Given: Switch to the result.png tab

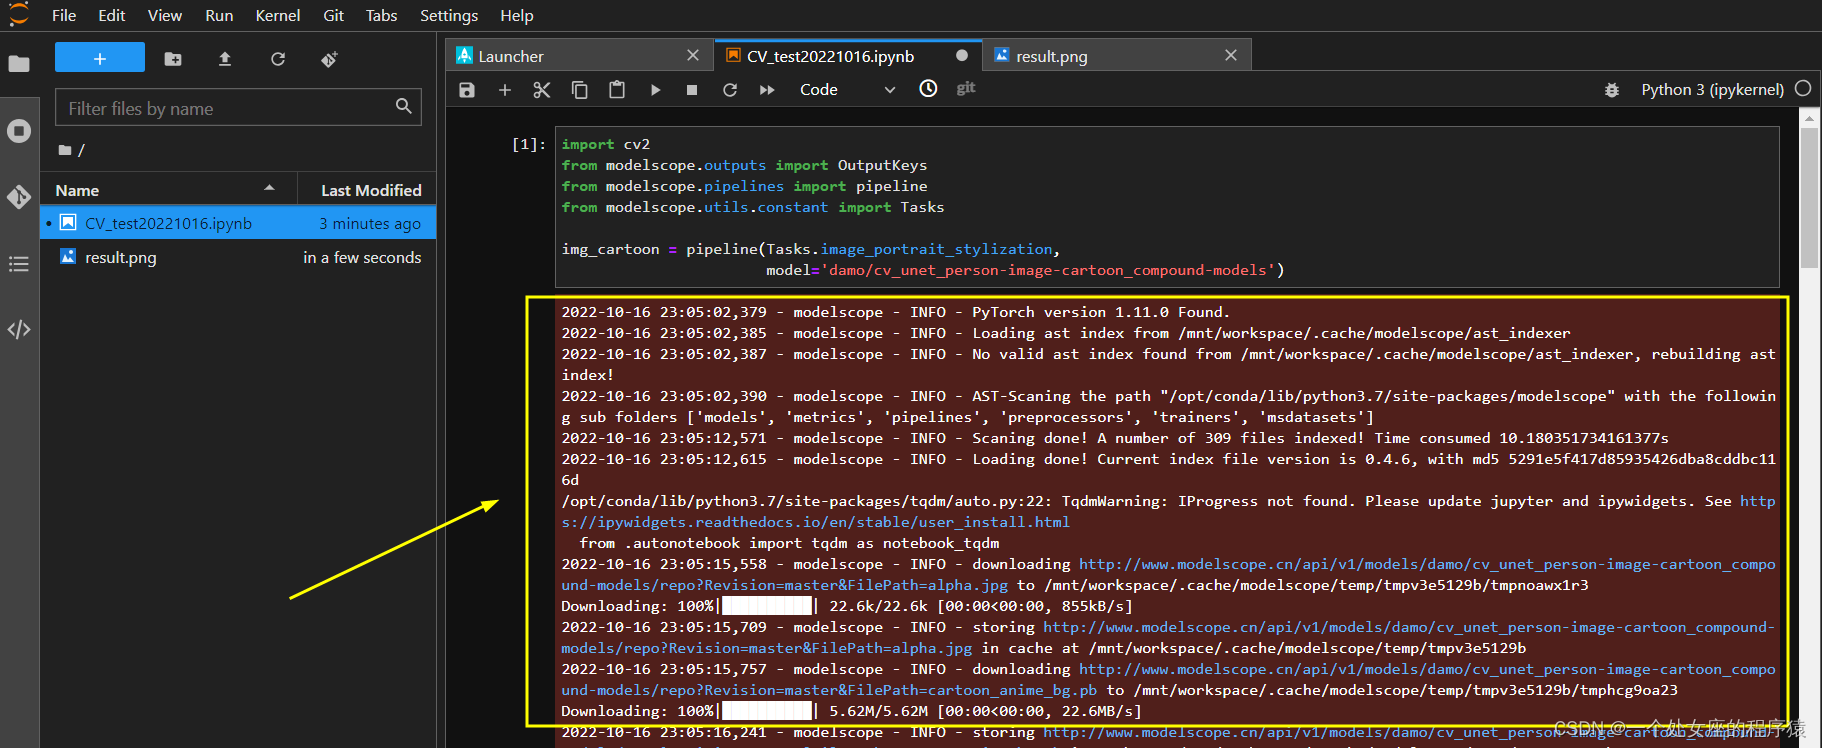Looking at the screenshot, I should (1051, 57).
